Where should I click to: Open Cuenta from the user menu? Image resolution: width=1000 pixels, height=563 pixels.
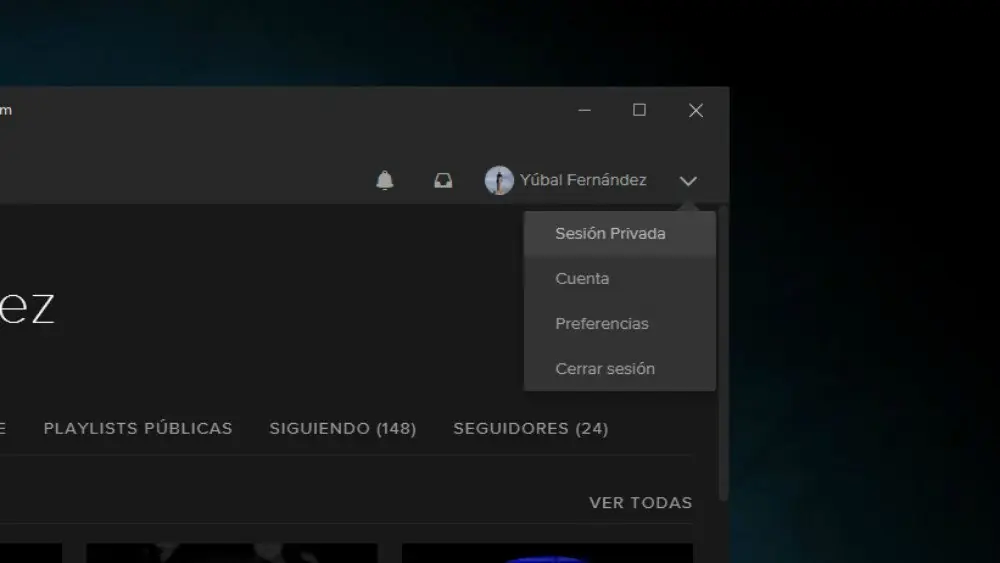(619, 279)
